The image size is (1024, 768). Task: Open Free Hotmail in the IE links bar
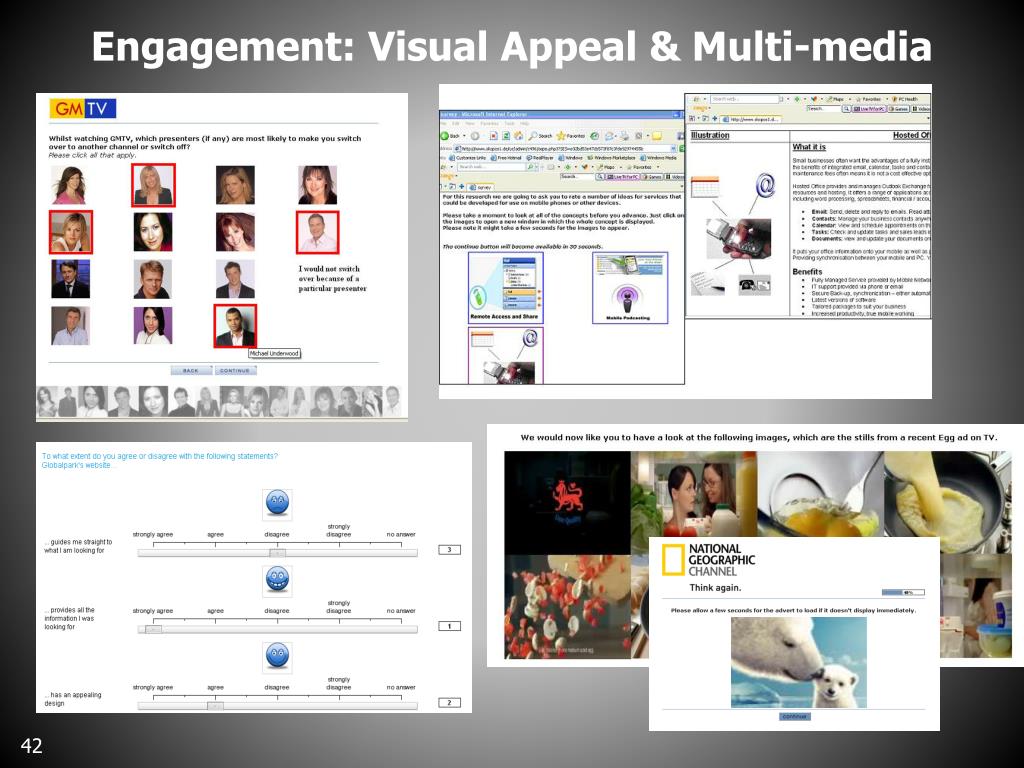tap(506, 157)
